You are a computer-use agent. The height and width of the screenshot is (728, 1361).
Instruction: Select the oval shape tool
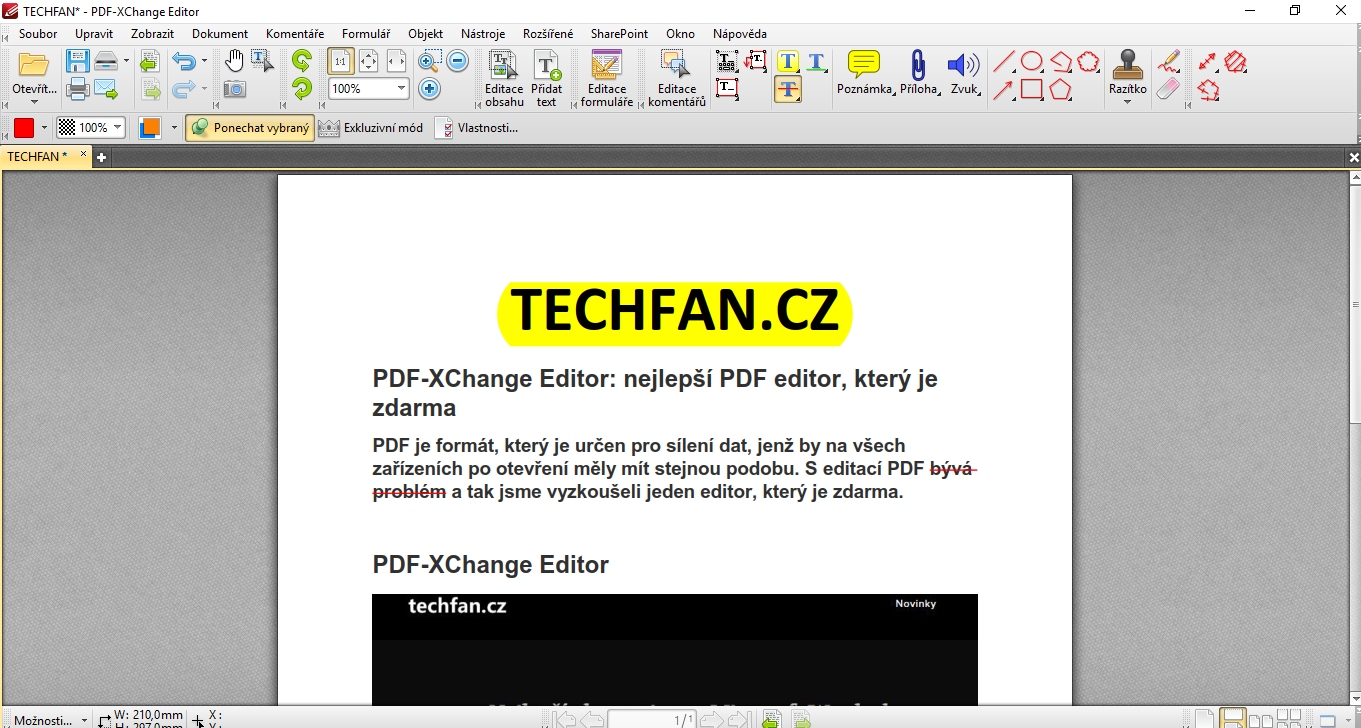pos(1032,62)
